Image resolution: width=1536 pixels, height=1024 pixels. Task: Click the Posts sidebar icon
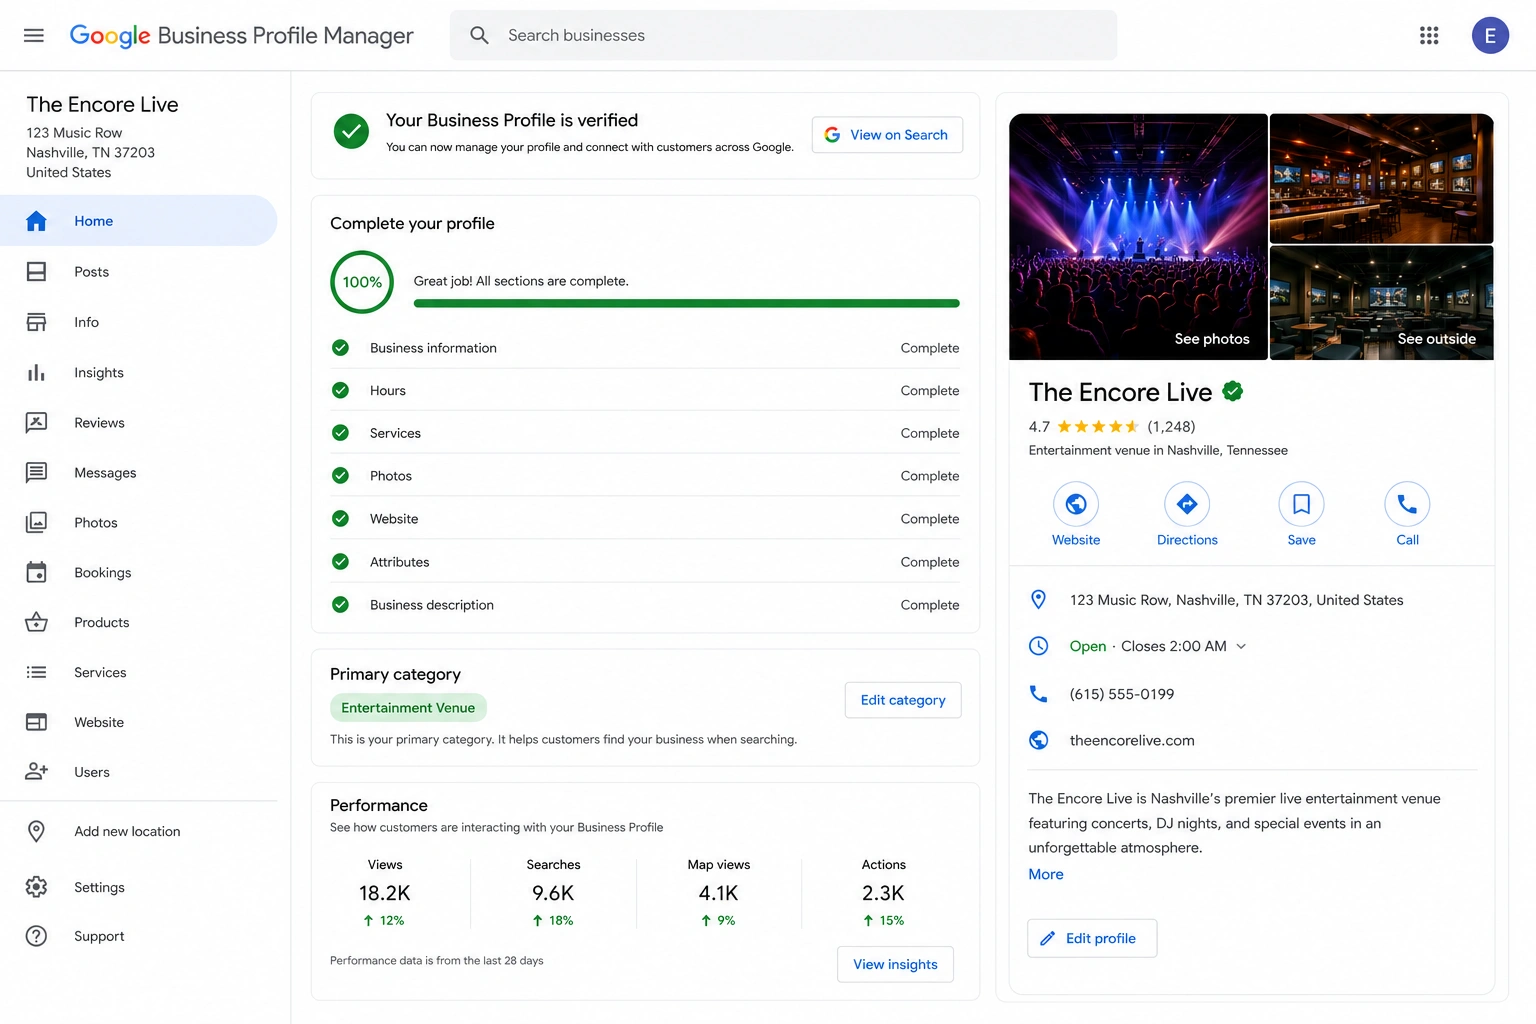click(36, 272)
